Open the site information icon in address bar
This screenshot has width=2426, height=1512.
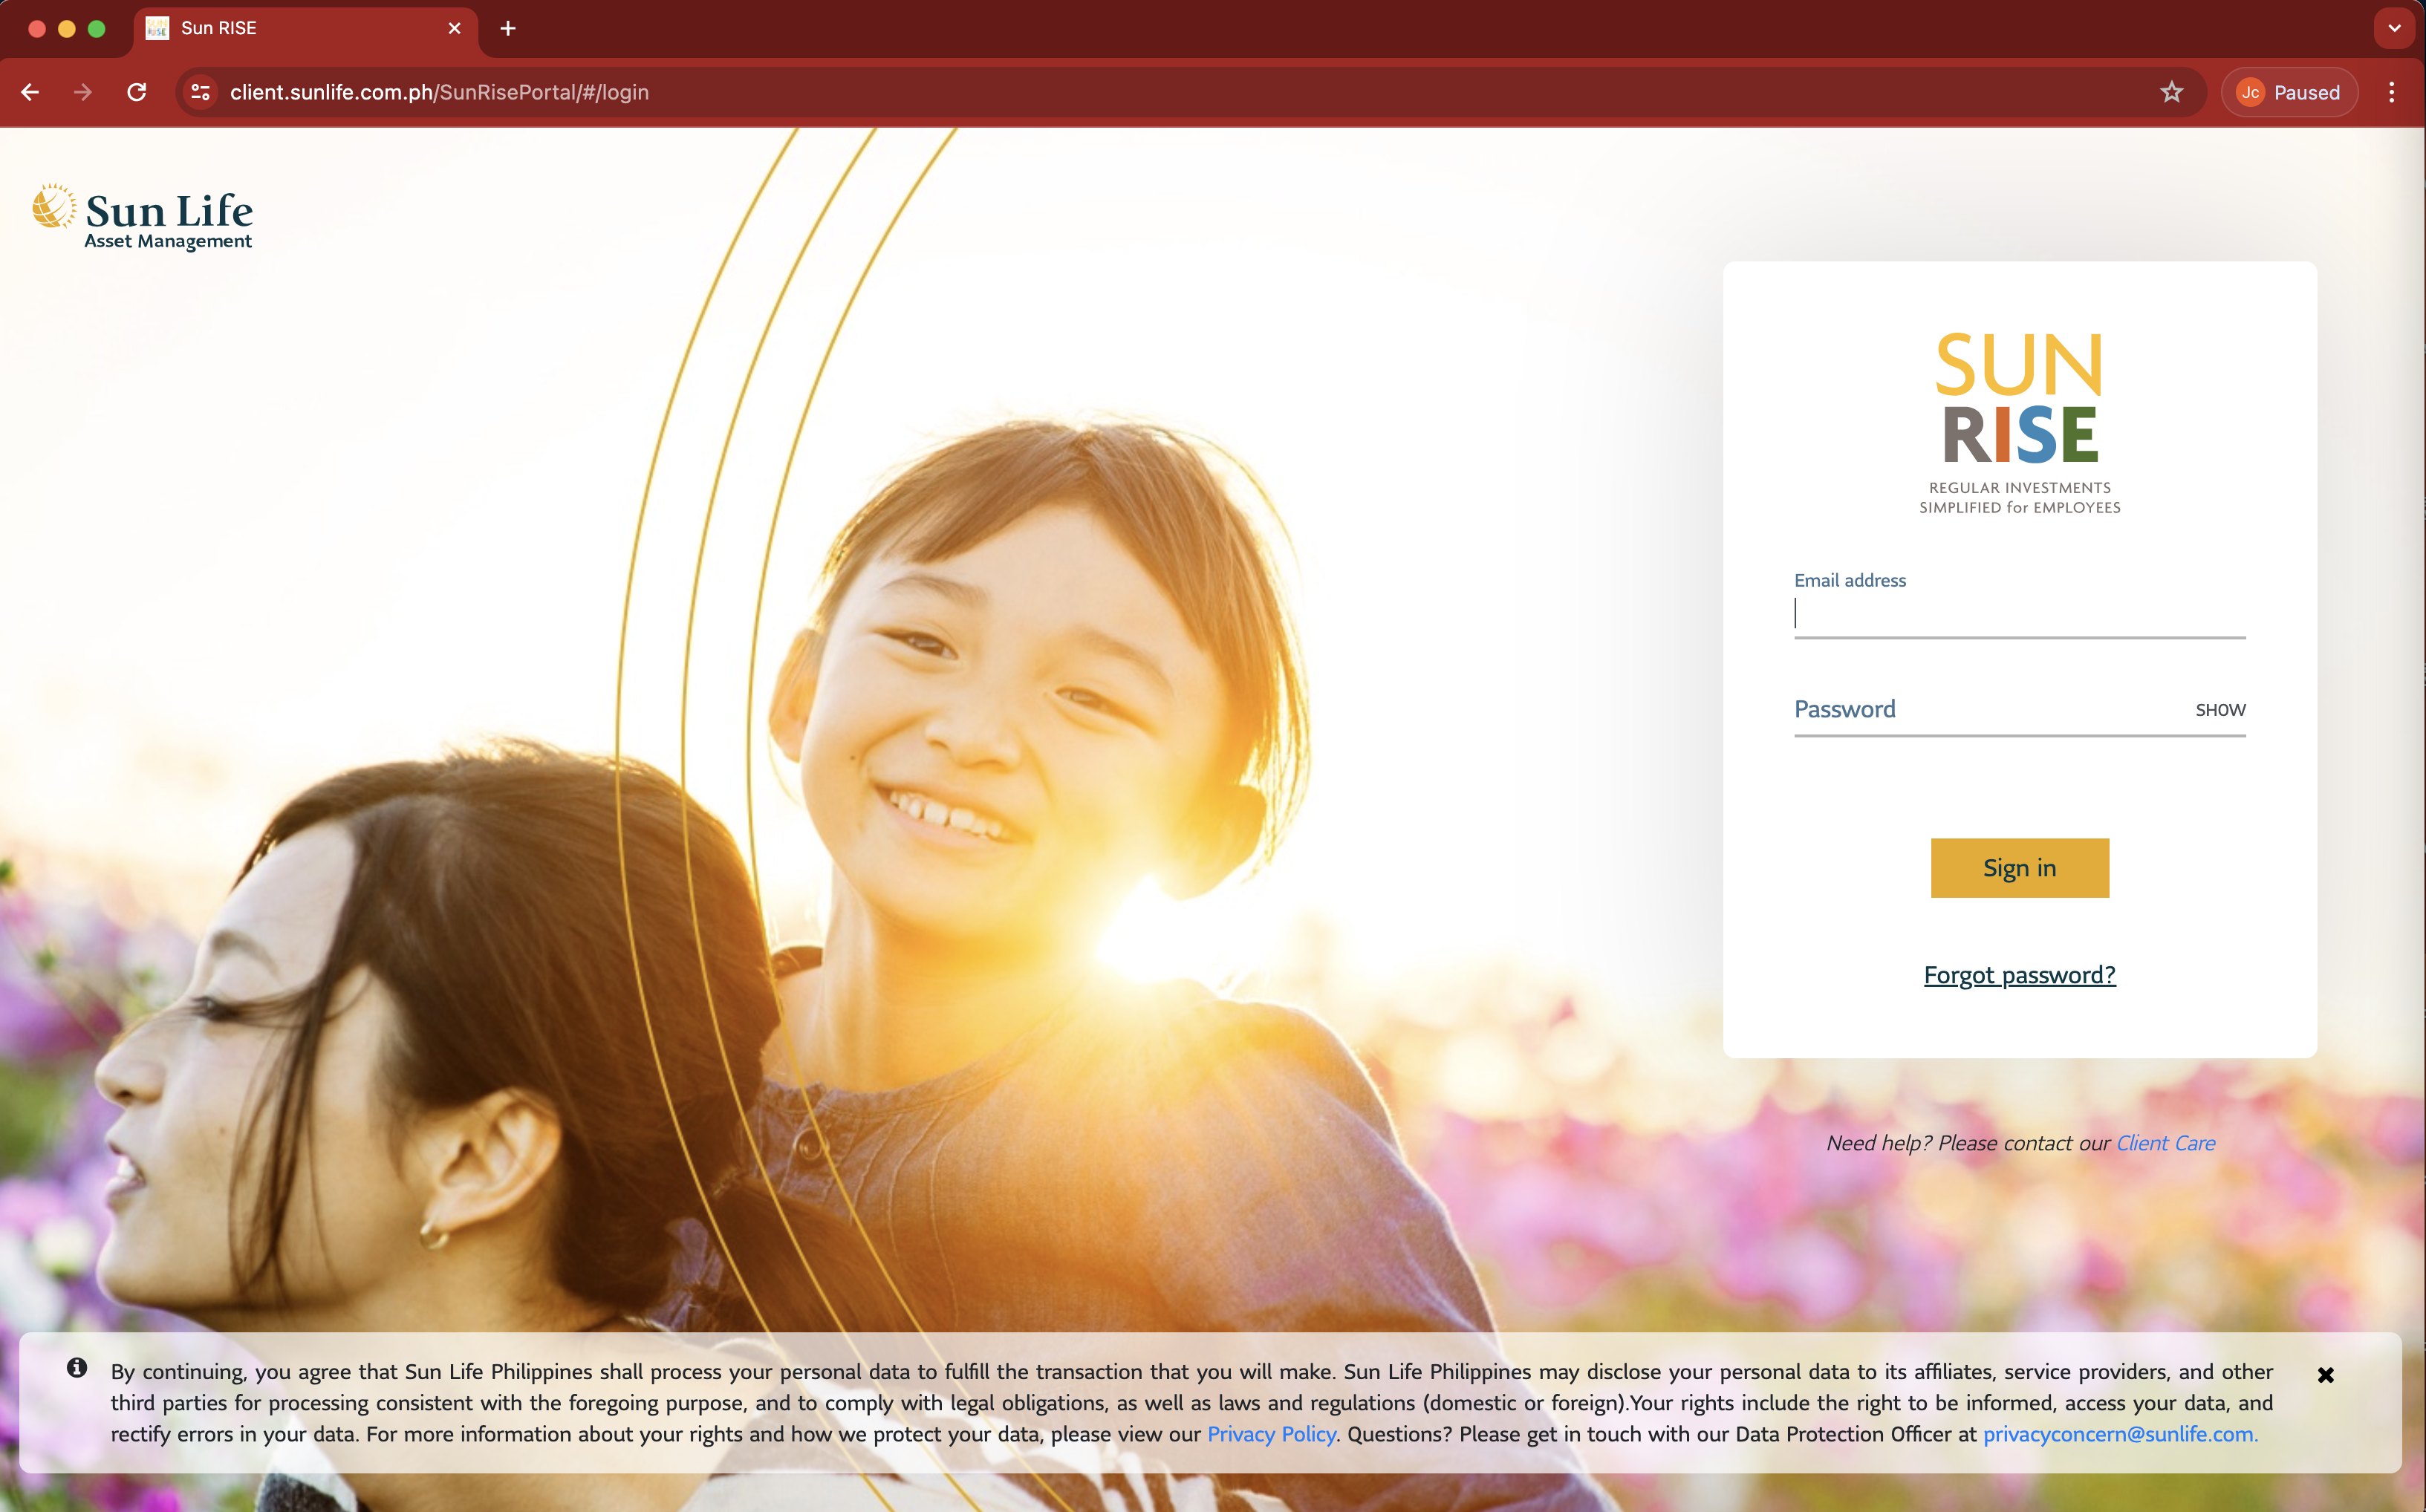click(201, 92)
